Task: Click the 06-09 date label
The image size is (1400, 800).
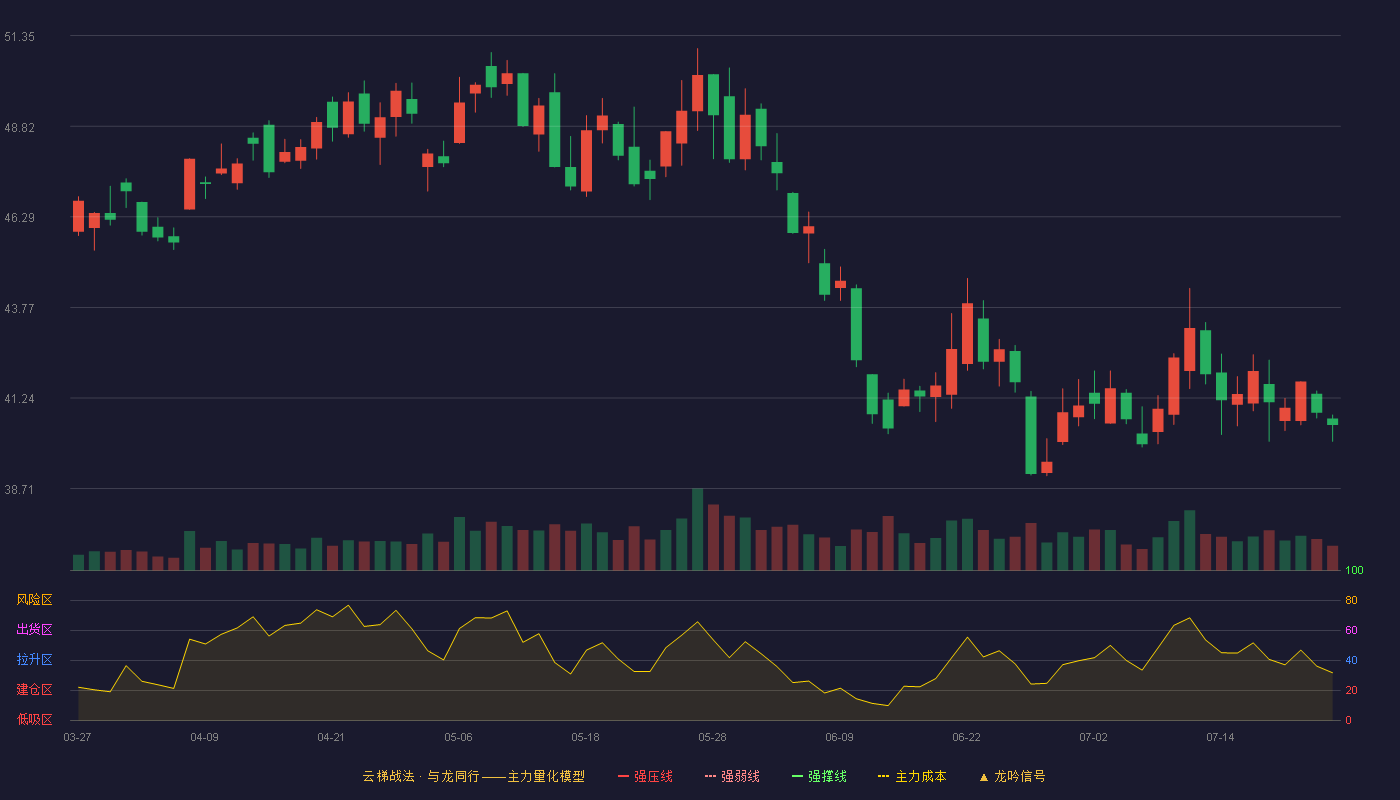Action: pos(839,737)
